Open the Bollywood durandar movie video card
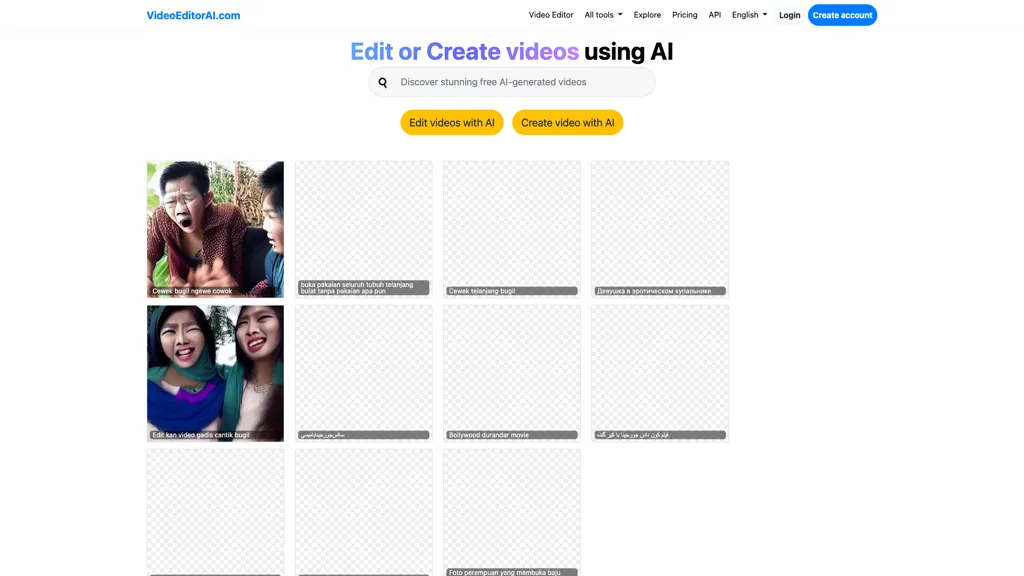Viewport: 1024px width, 576px height. [512, 373]
